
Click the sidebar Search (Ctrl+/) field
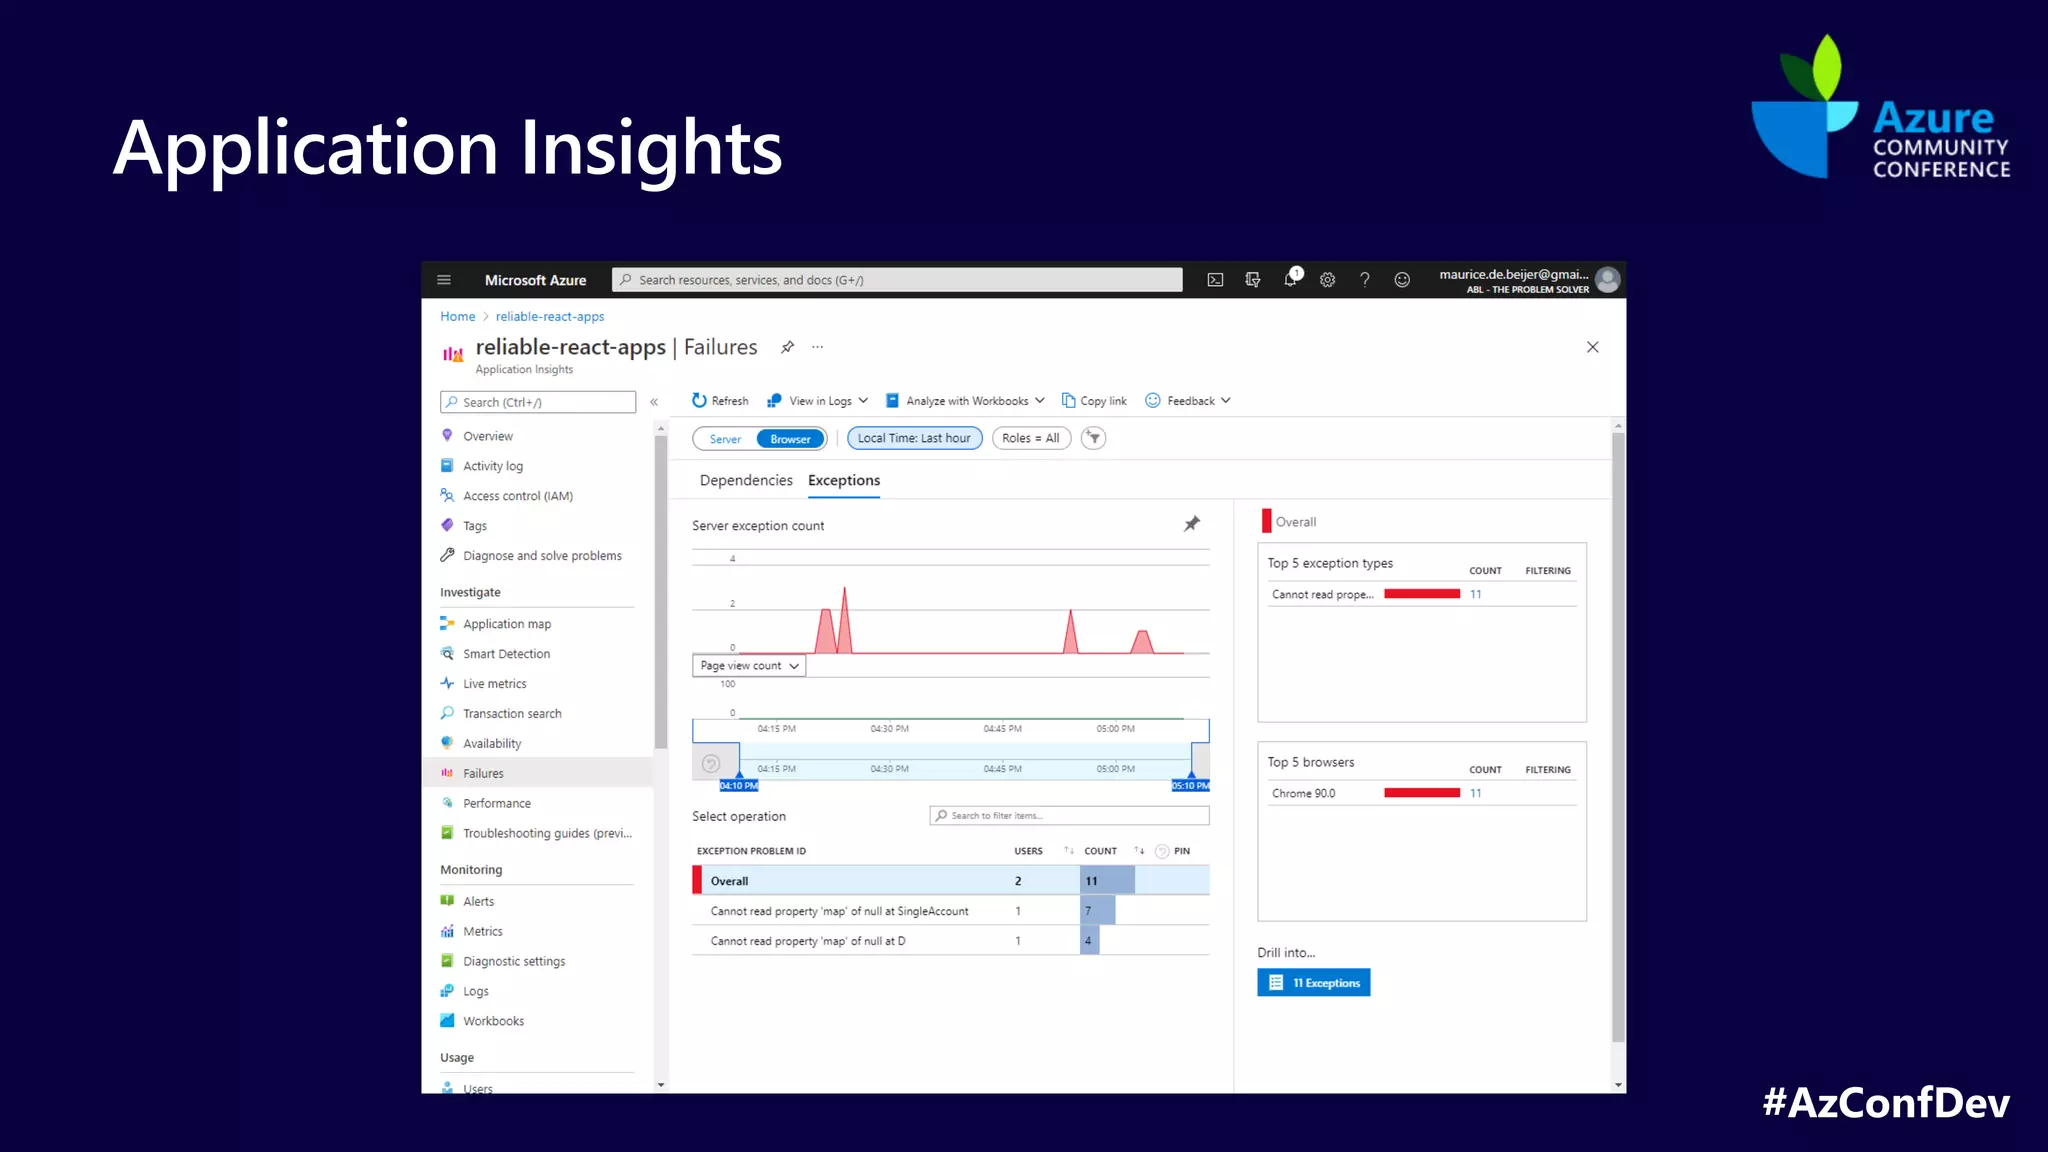[538, 402]
